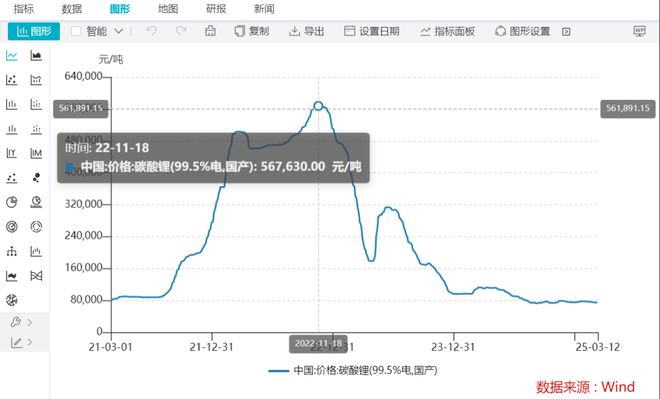660x399 pixels.
Task: Click the right 561,891.15 crosshair value label
Action: [628, 109]
